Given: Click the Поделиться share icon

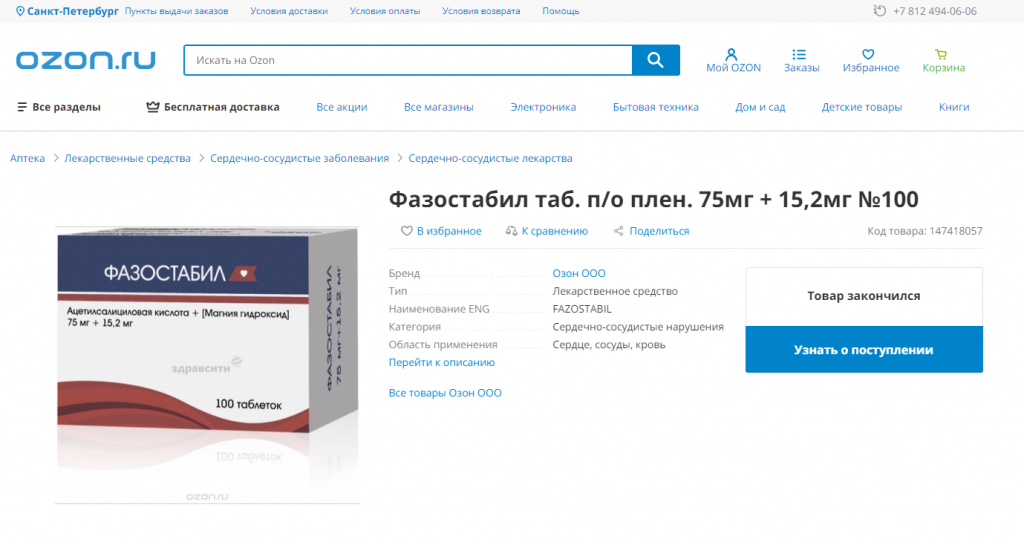Looking at the screenshot, I should pos(618,231).
